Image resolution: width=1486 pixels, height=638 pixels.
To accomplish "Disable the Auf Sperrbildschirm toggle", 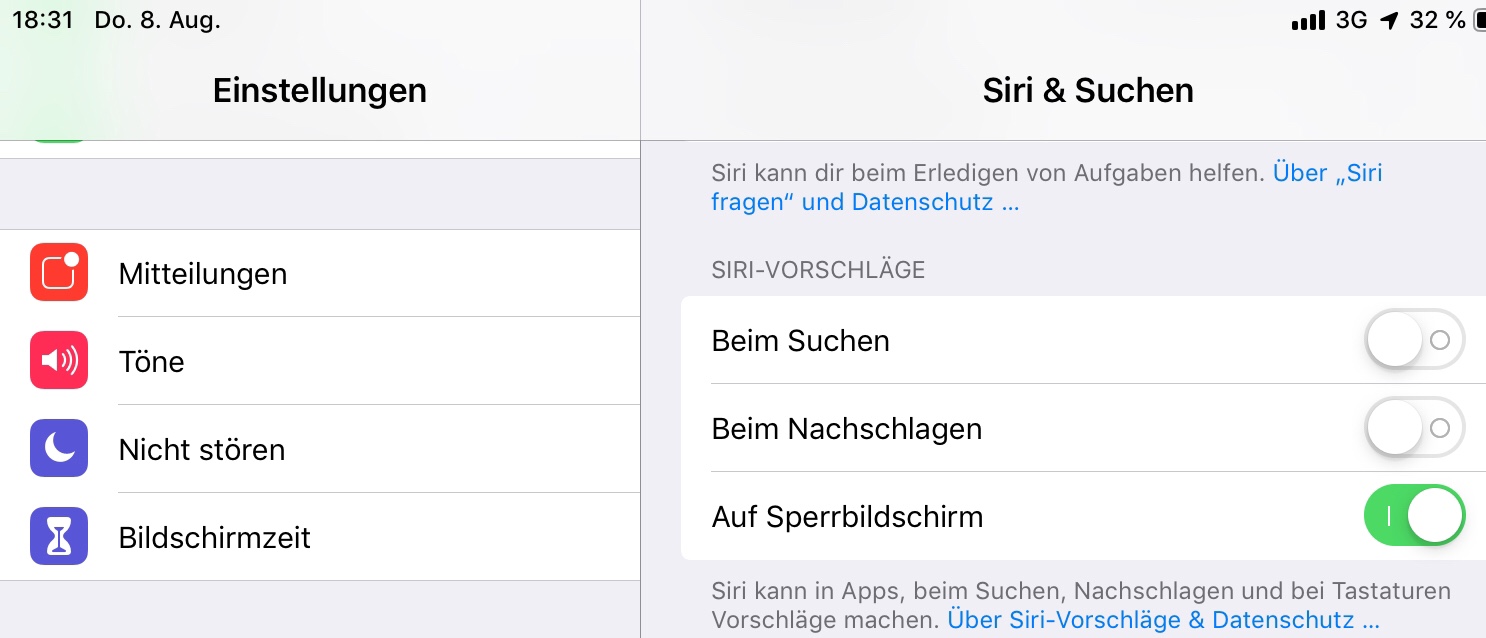I will (1414, 517).
